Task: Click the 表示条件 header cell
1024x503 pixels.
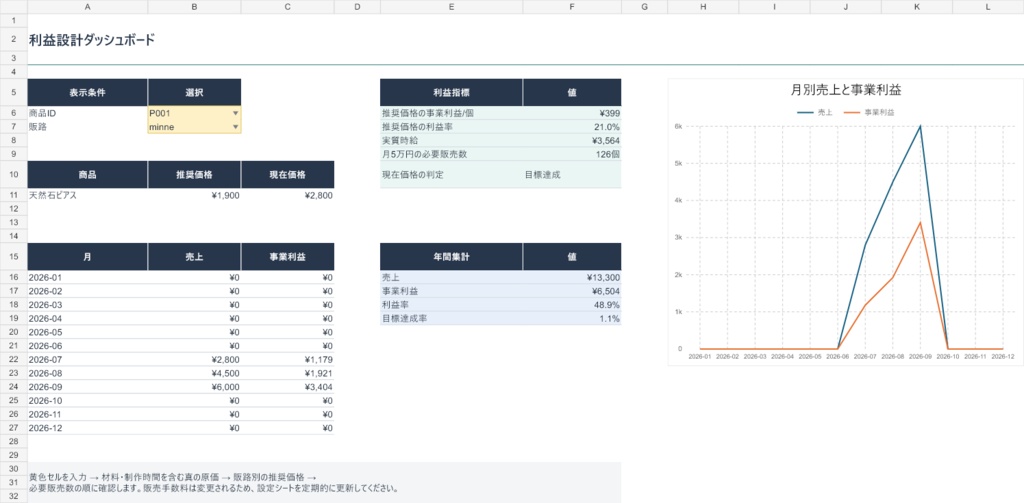Action: [88, 92]
